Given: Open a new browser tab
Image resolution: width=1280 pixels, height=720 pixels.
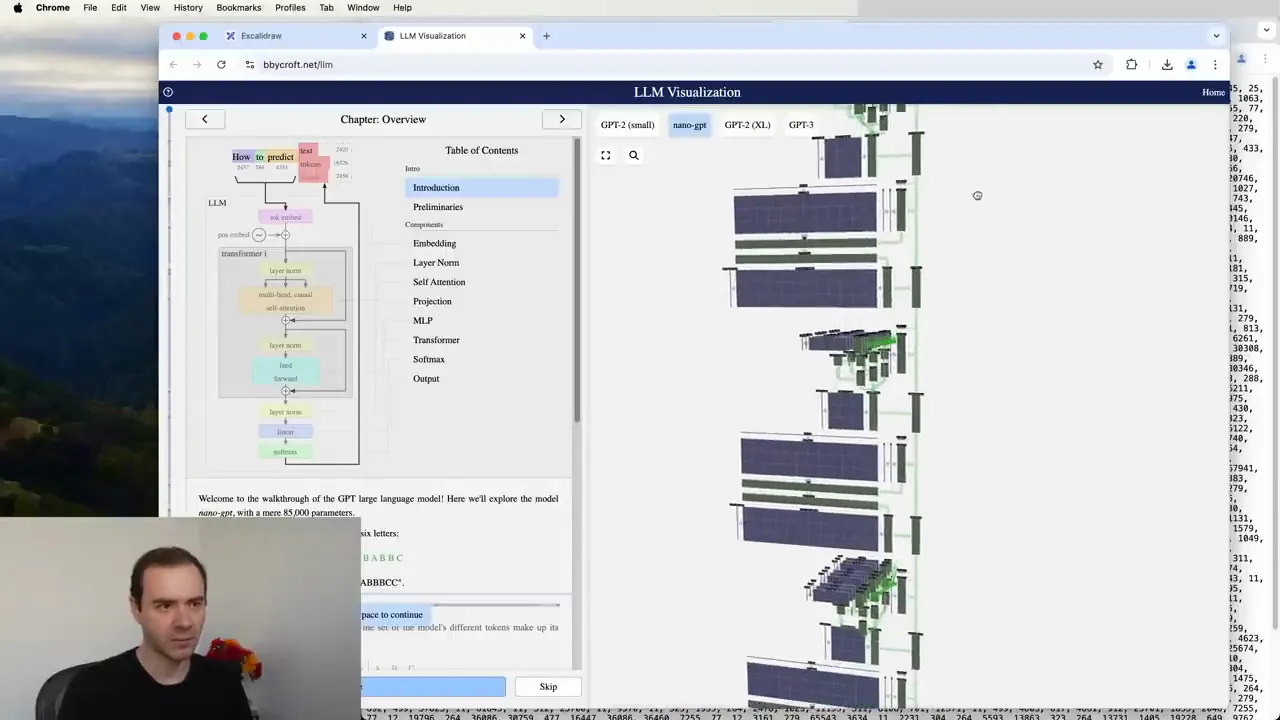Looking at the screenshot, I should tap(546, 36).
